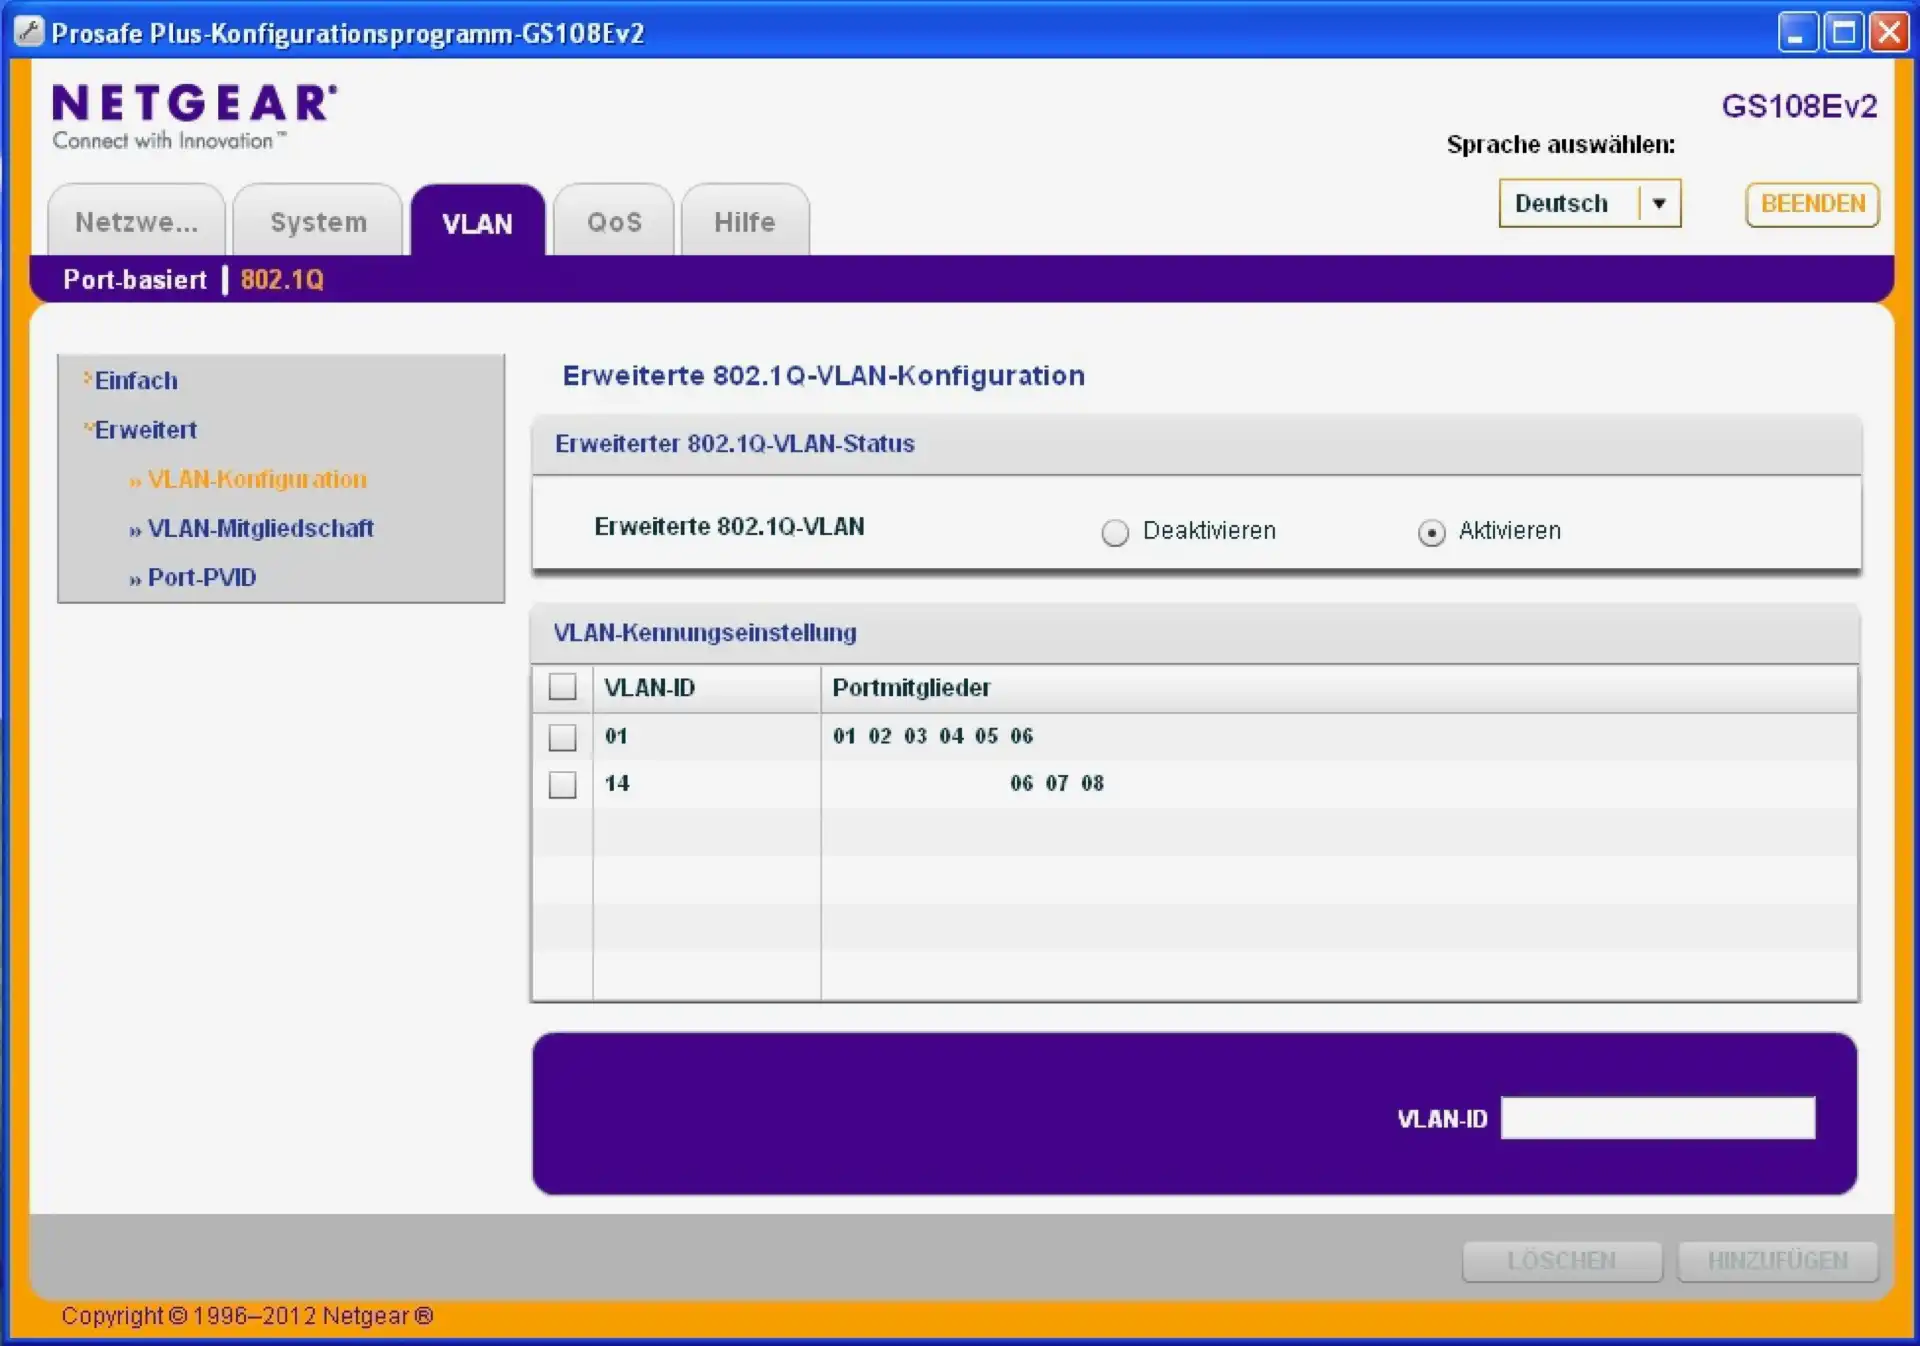Switch to Port-basiert VLAN mode

pyautogui.click(x=135, y=279)
